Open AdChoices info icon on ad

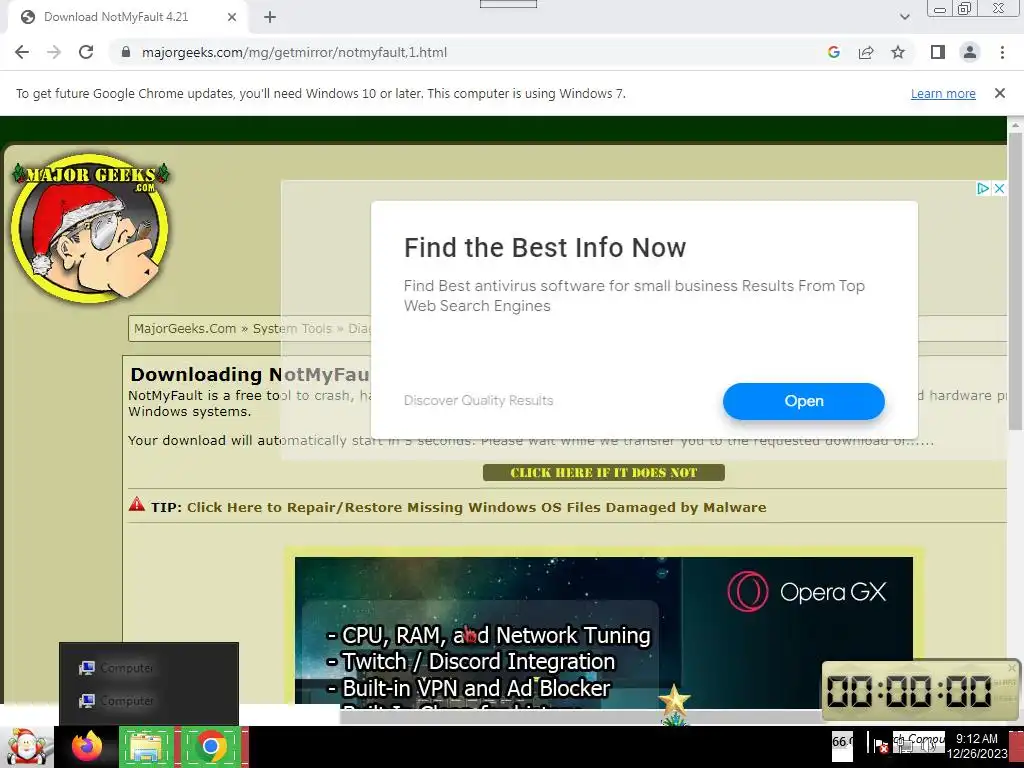click(x=983, y=188)
